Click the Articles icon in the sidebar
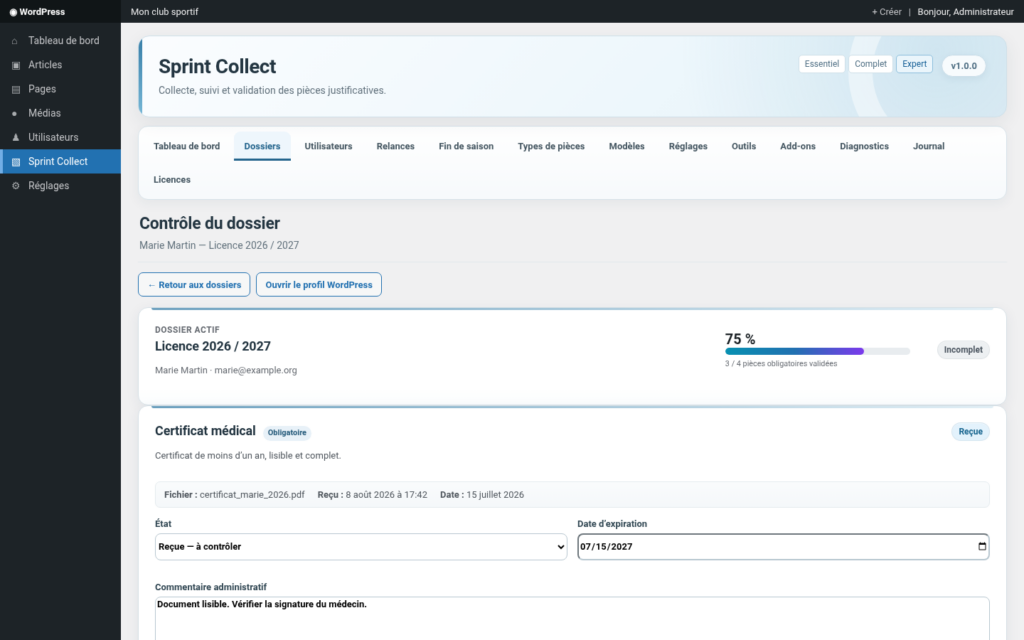Image resolution: width=1024 pixels, height=640 pixels. [16, 65]
